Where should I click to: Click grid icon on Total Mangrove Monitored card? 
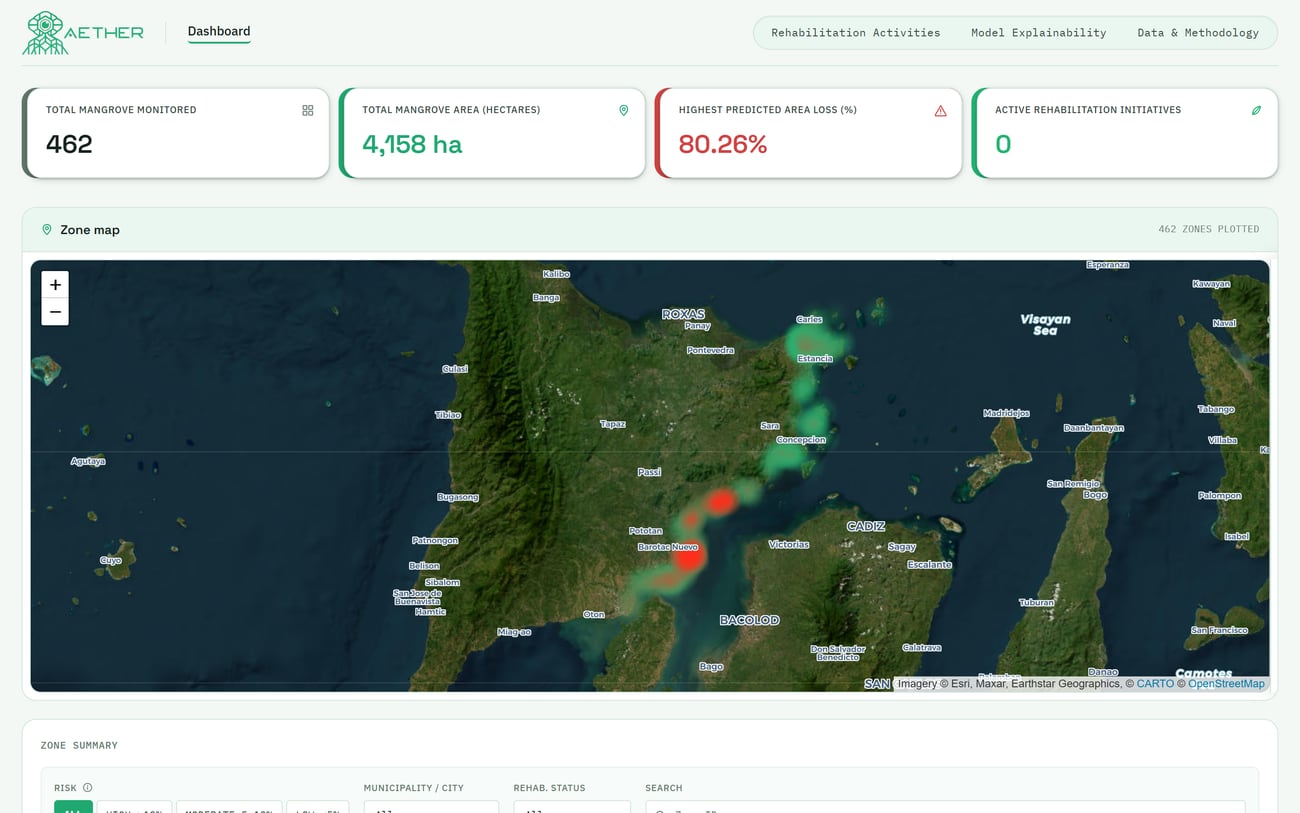pyautogui.click(x=308, y=111)
